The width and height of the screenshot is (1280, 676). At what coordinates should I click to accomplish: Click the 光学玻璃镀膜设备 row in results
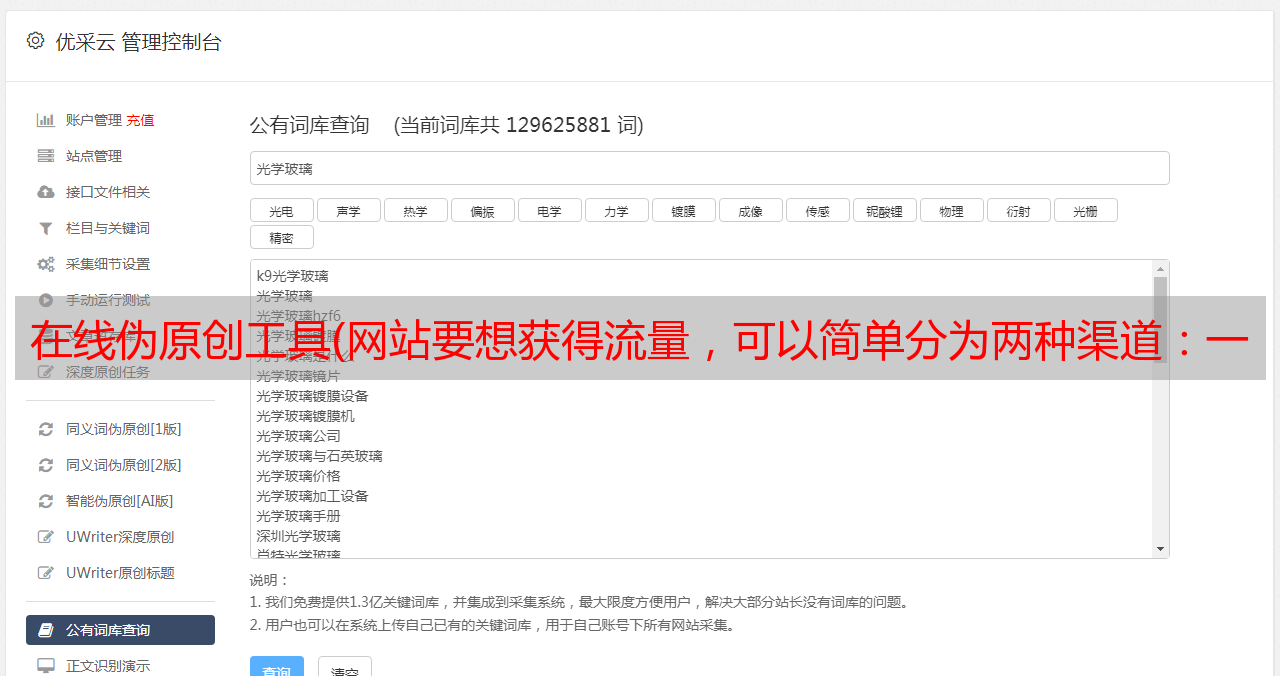(312, 396)
